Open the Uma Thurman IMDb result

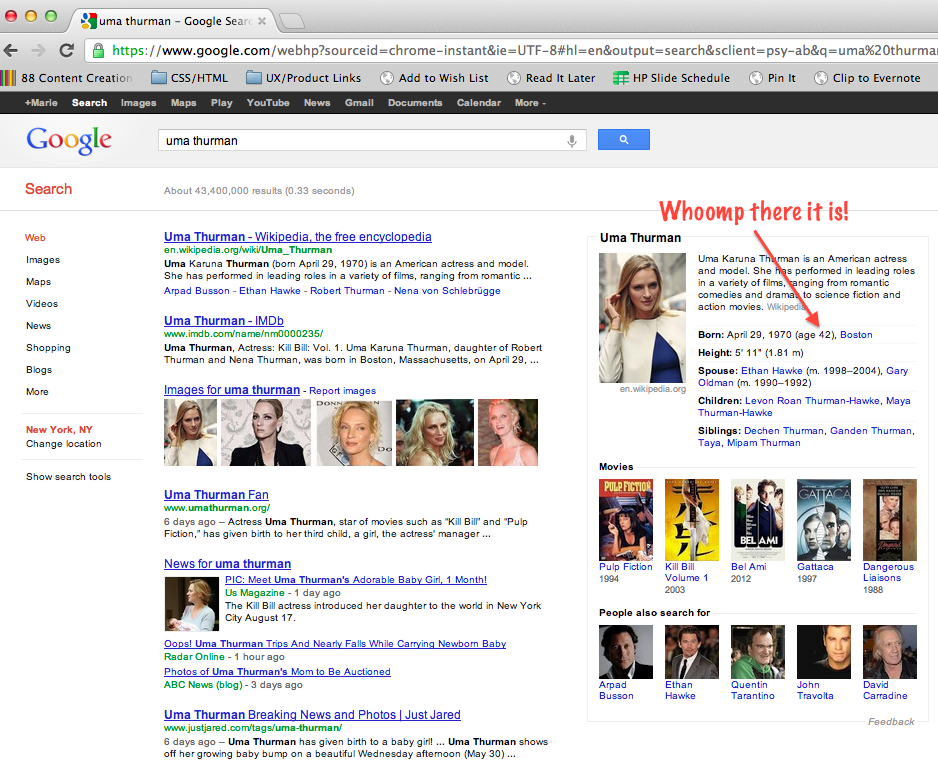coord(224,321)
